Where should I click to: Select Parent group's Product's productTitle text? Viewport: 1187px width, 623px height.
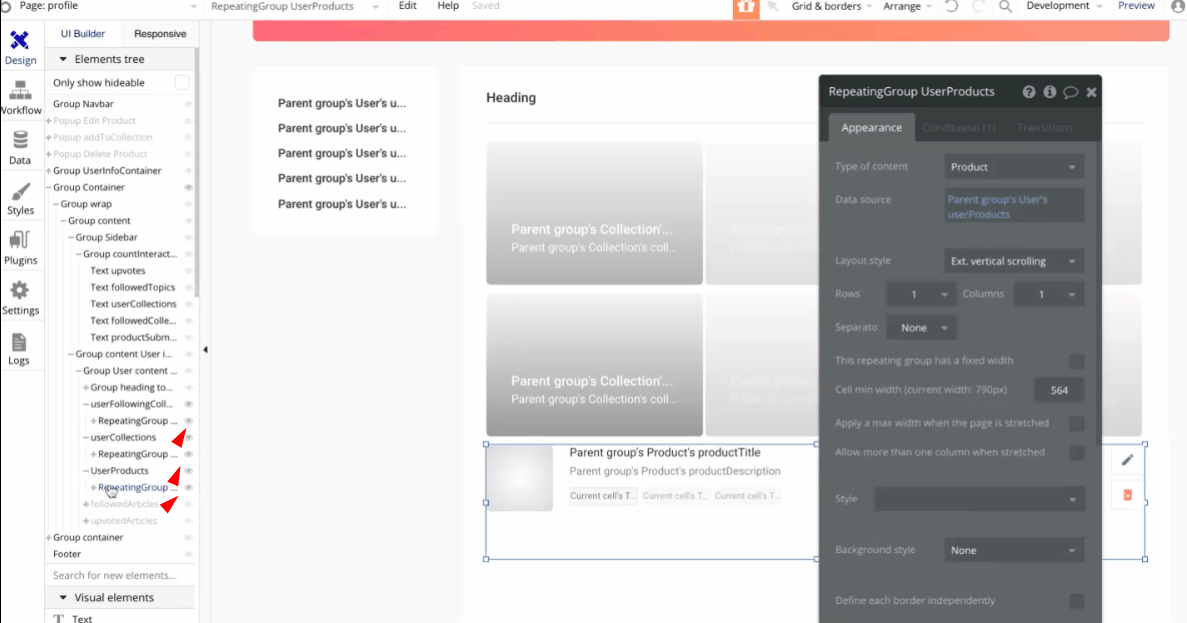(665, 453)
